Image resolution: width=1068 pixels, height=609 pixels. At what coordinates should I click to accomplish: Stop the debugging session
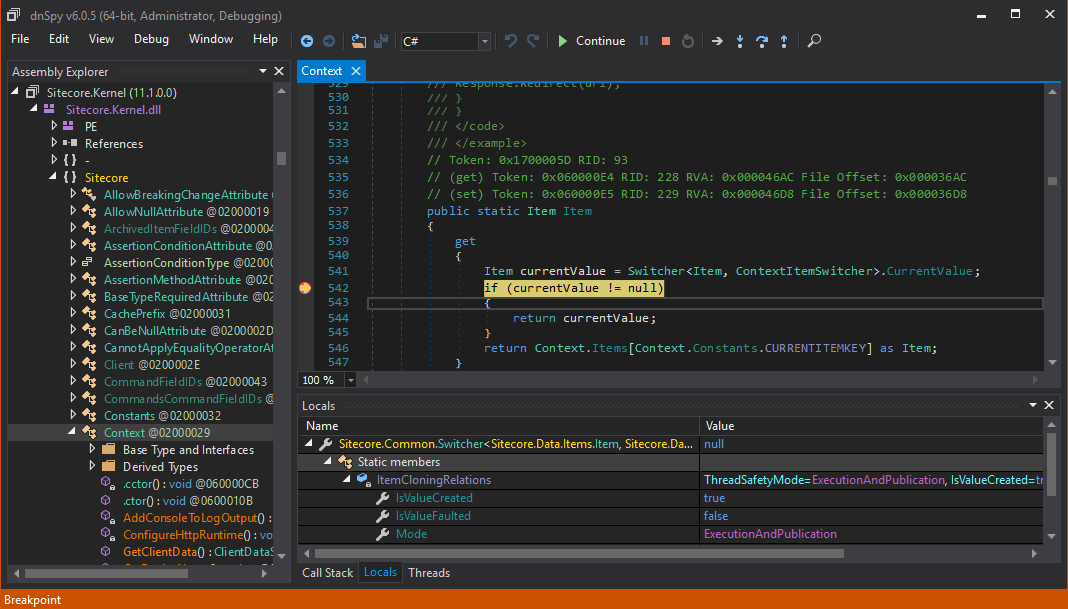(x=666, y=41)
